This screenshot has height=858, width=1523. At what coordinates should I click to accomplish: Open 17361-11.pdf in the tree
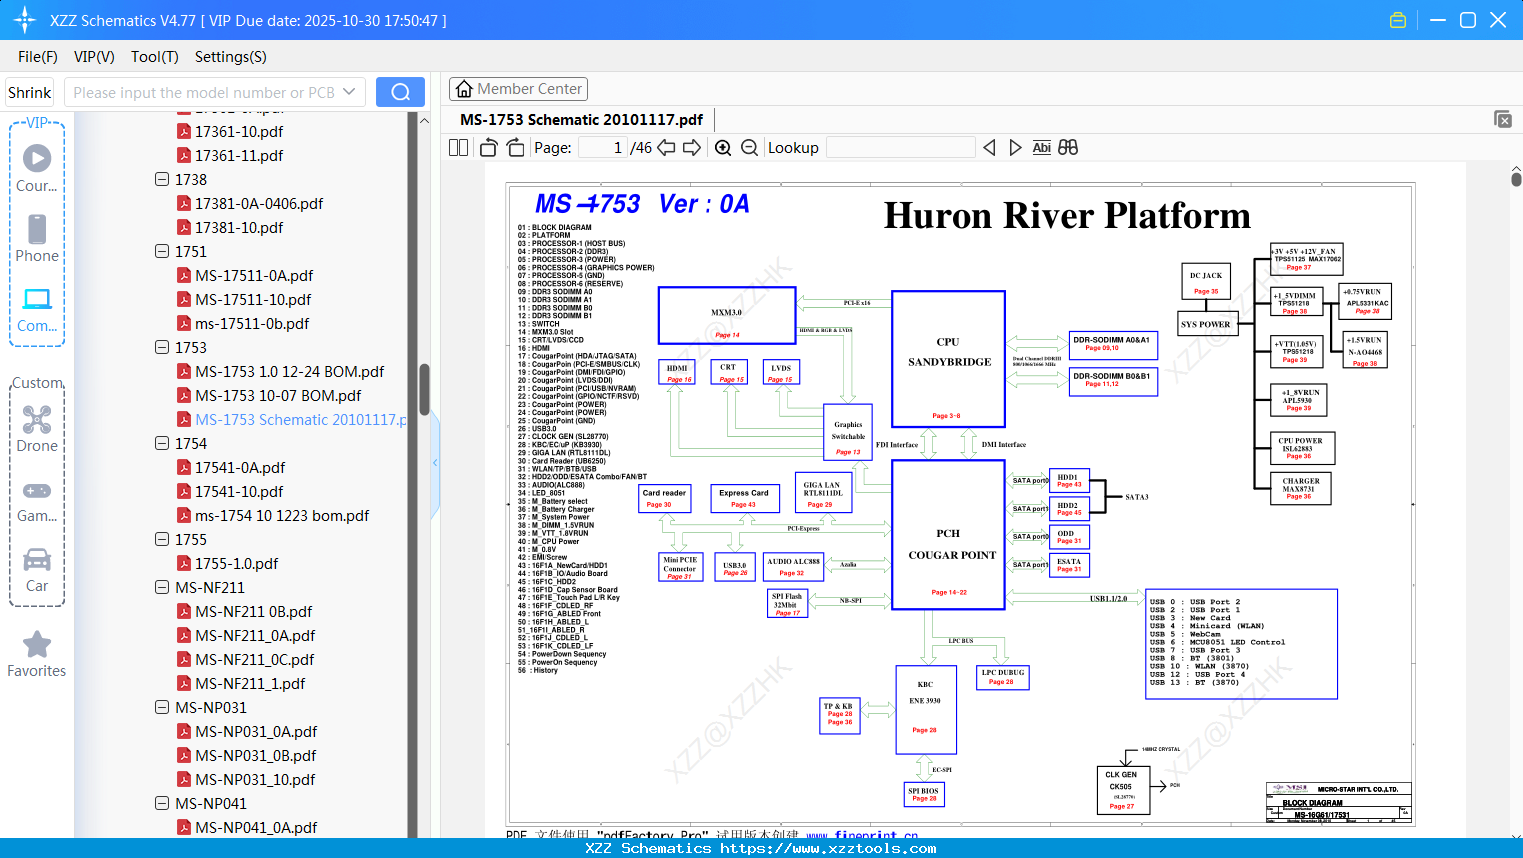(239, 156)
